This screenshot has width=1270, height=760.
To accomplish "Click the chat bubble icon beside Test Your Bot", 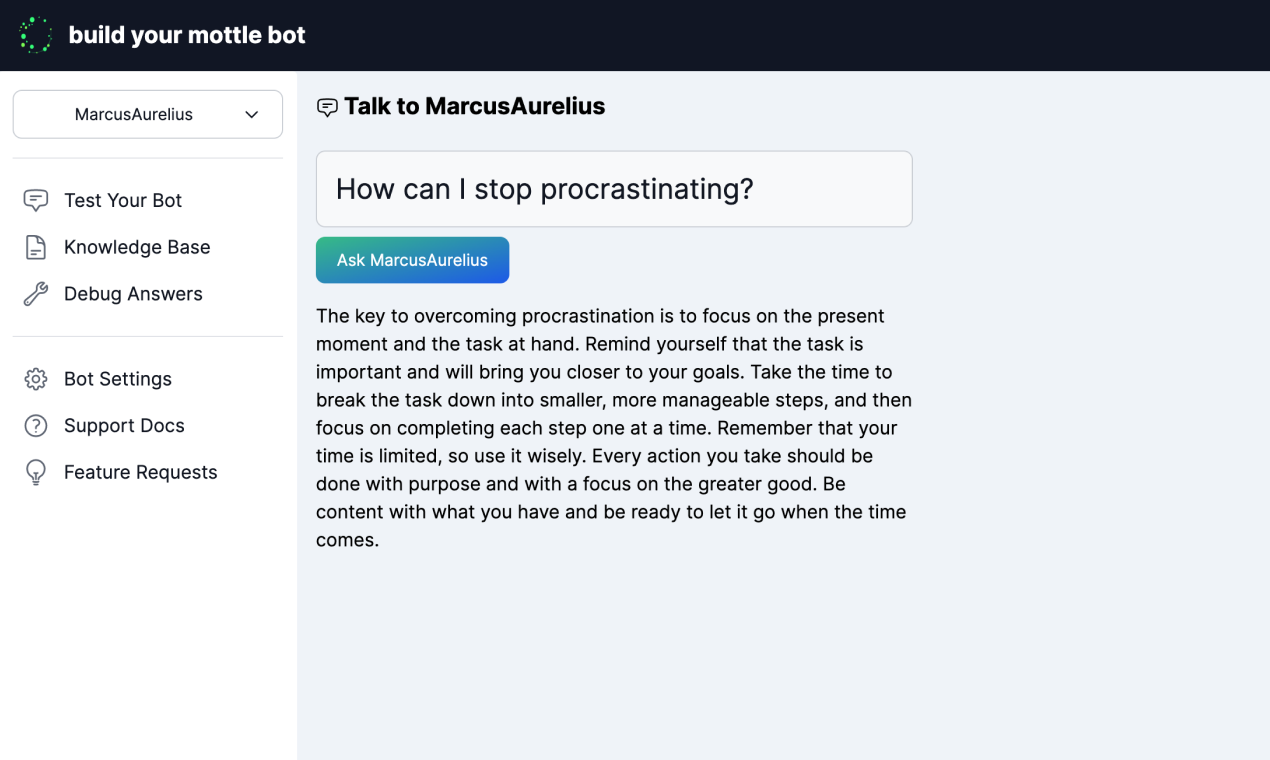I will (x=36, y=201).
